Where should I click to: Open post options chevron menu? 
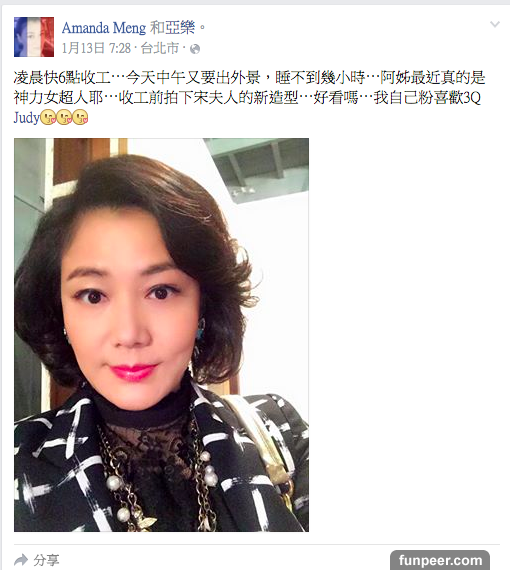pos(495,24)
